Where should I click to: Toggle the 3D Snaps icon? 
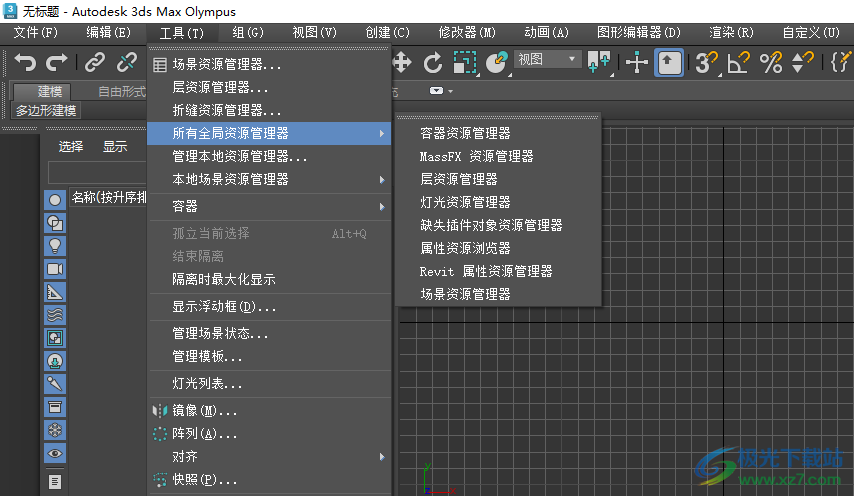[x=706, y=63]
